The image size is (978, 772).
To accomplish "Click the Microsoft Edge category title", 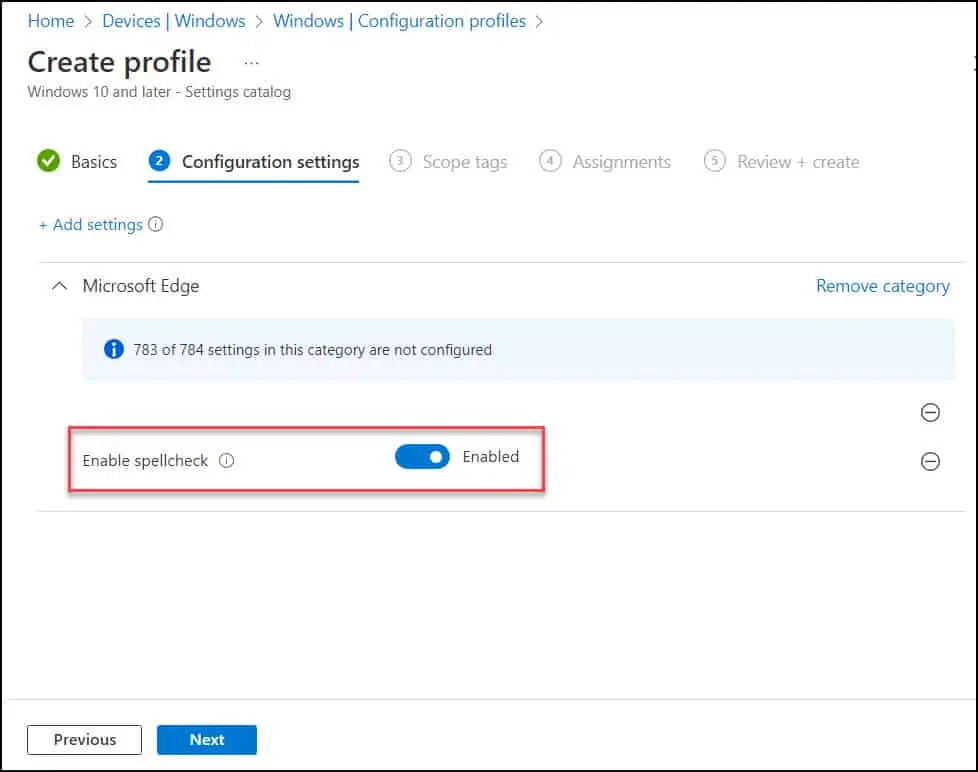I will 141,286.
